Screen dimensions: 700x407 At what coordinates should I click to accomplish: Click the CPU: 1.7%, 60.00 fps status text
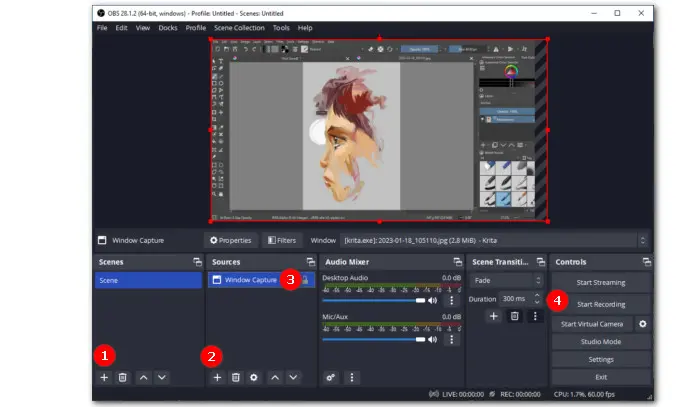click(x=584, y=395)
